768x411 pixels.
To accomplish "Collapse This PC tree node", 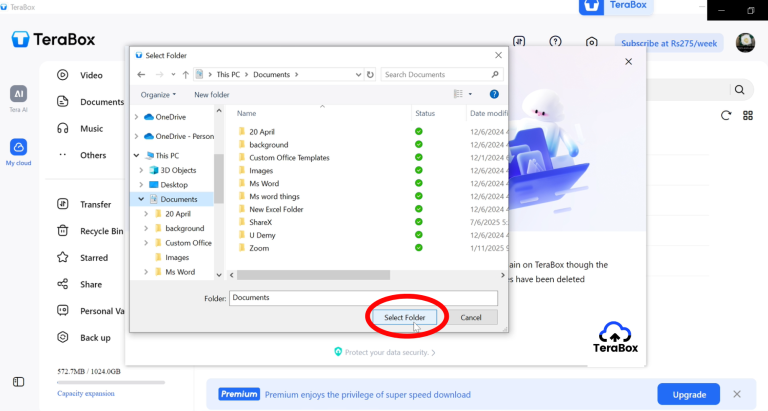I will click(136, 155).
